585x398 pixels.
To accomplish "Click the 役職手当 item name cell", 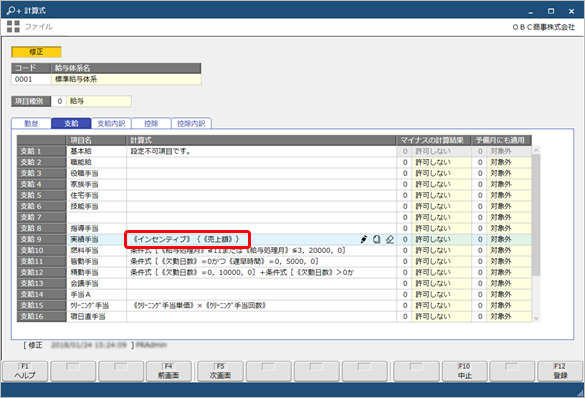I will pos(96,173).
